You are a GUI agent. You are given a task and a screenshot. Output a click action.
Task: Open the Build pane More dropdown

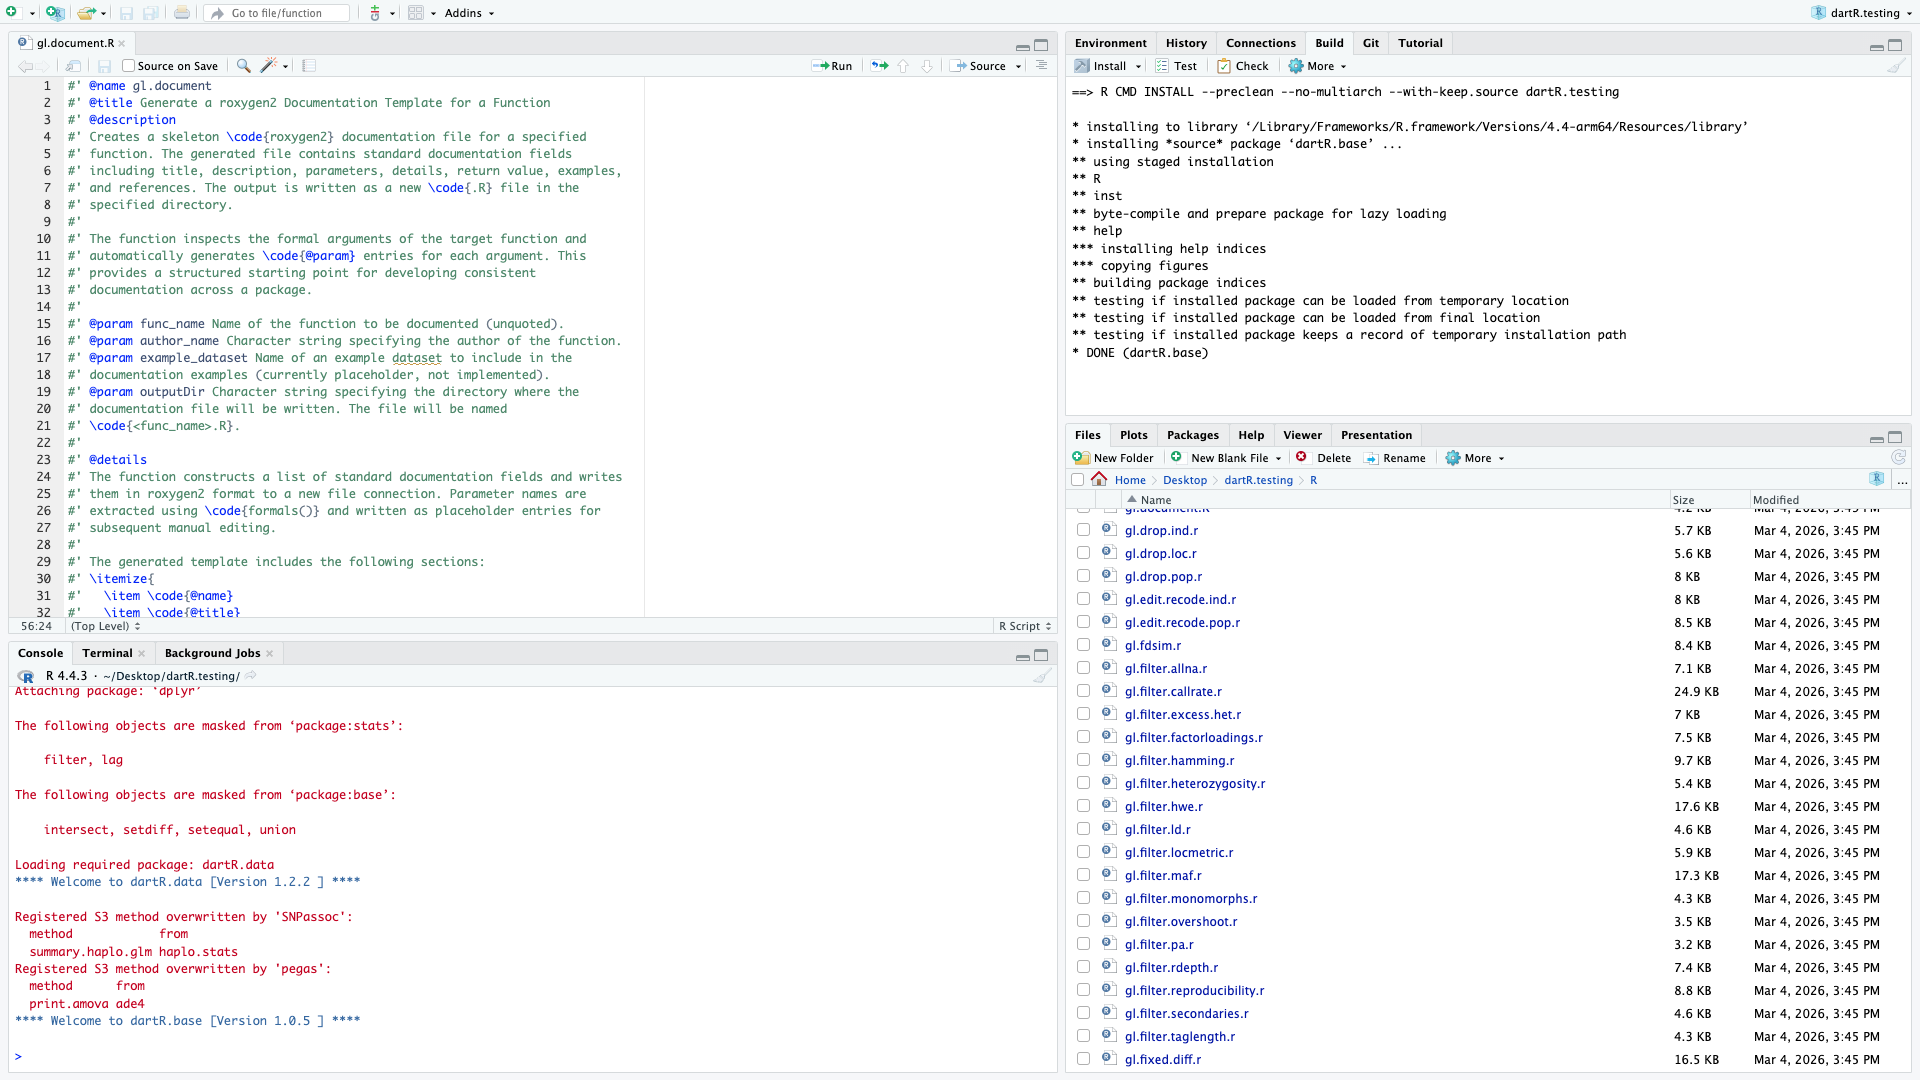click(1319, 66)
